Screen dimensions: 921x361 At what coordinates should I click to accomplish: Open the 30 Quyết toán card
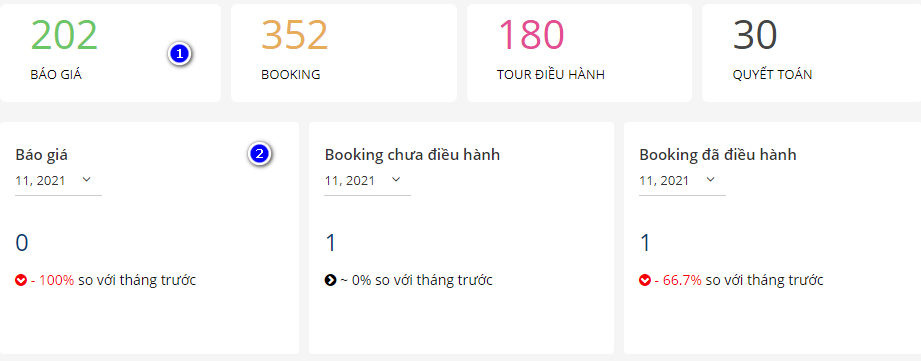click(x=811, y=53)
